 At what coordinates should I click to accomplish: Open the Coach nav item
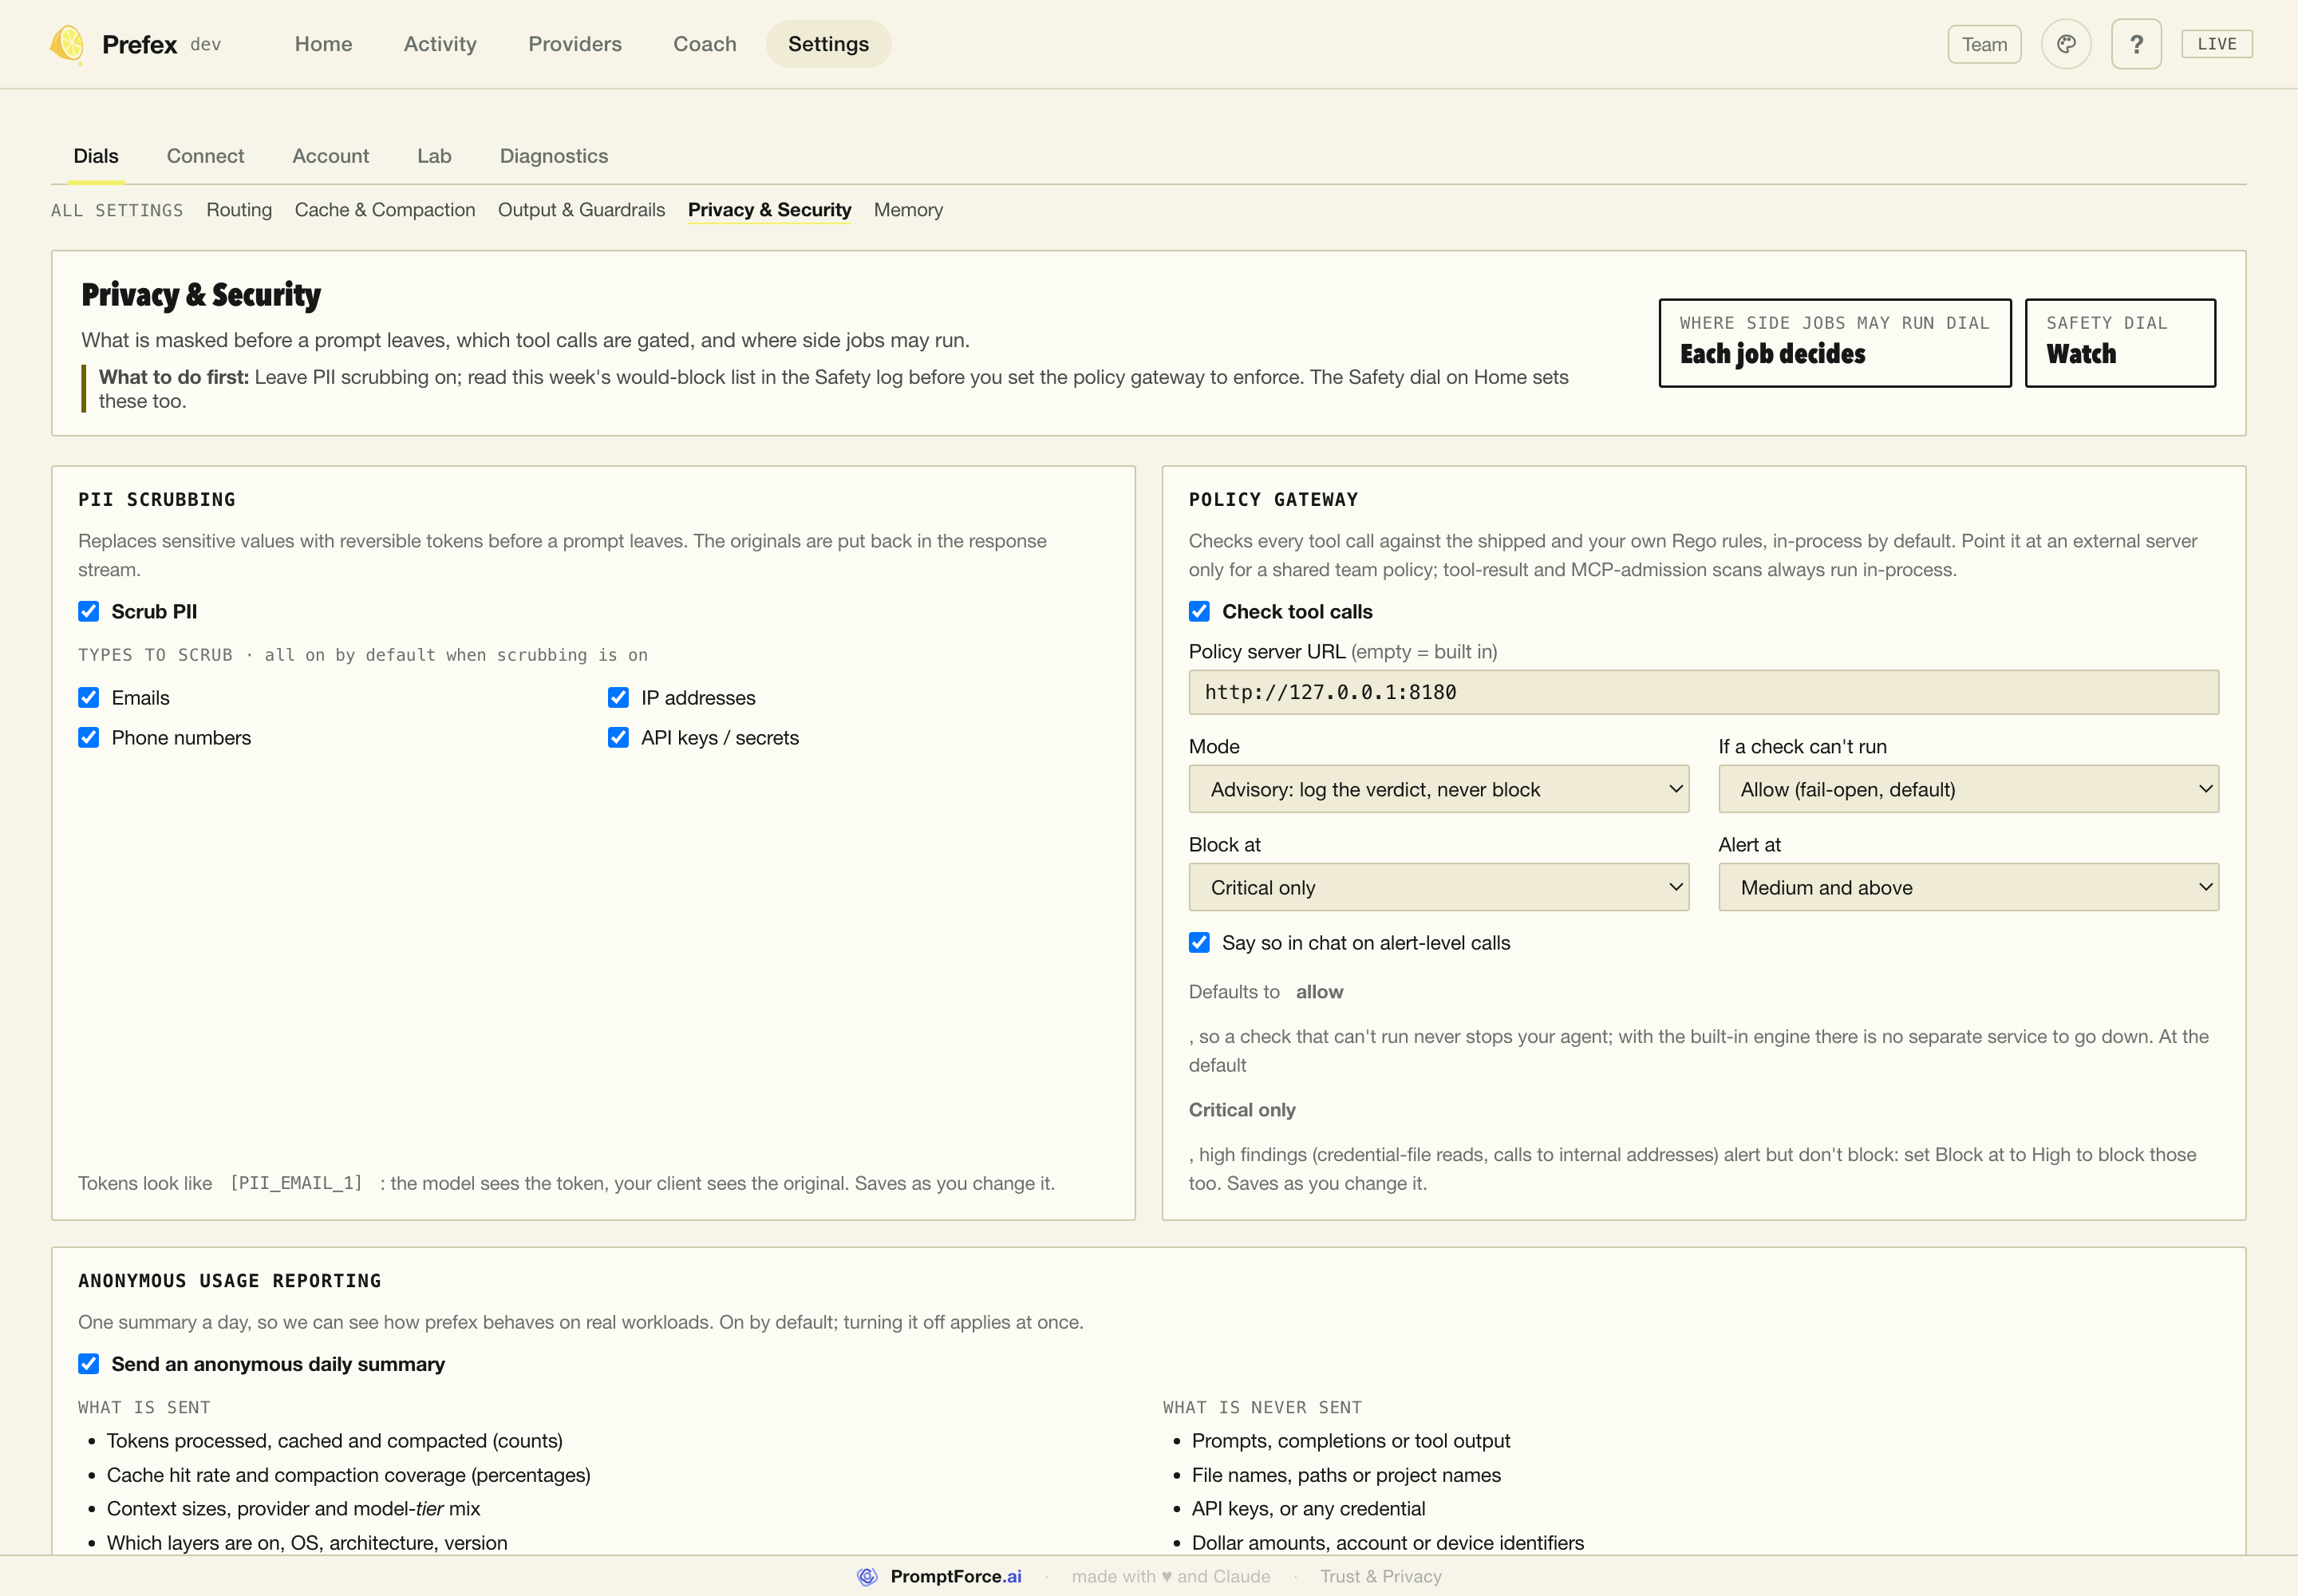[x=704, y=44]
